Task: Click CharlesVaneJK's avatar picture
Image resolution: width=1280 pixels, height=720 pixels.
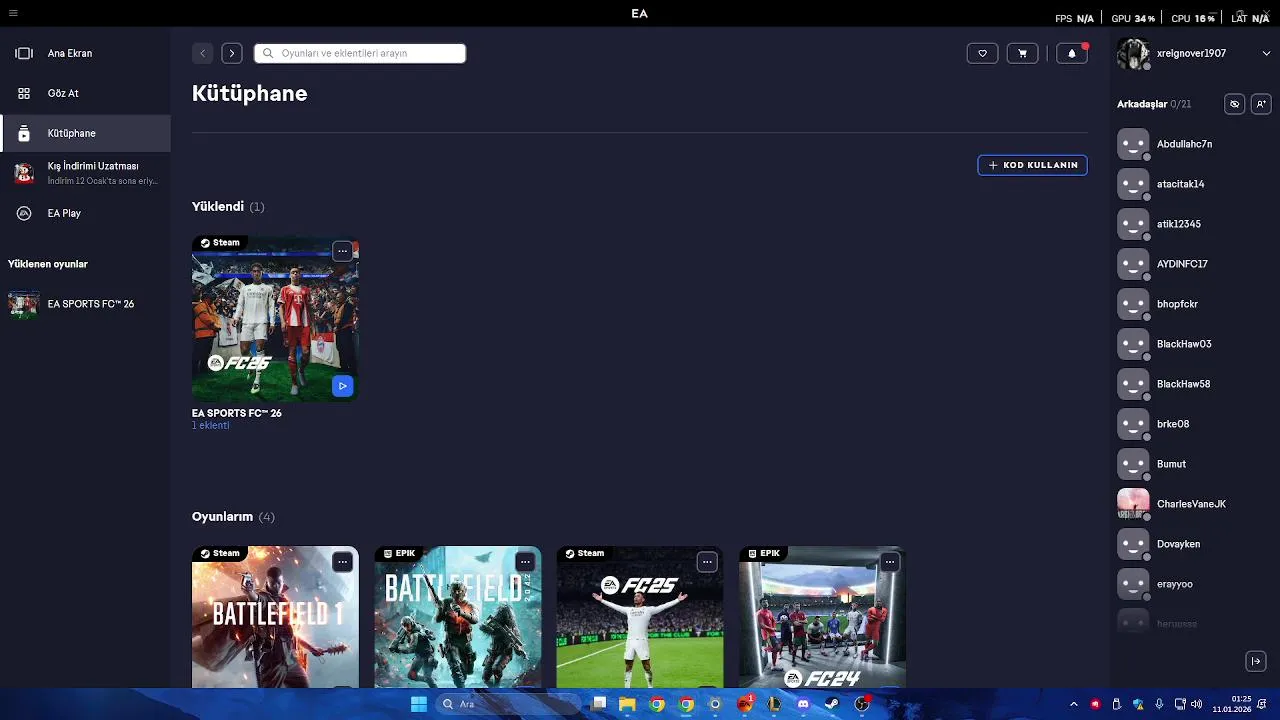Action: click(x=1133, y=504)
